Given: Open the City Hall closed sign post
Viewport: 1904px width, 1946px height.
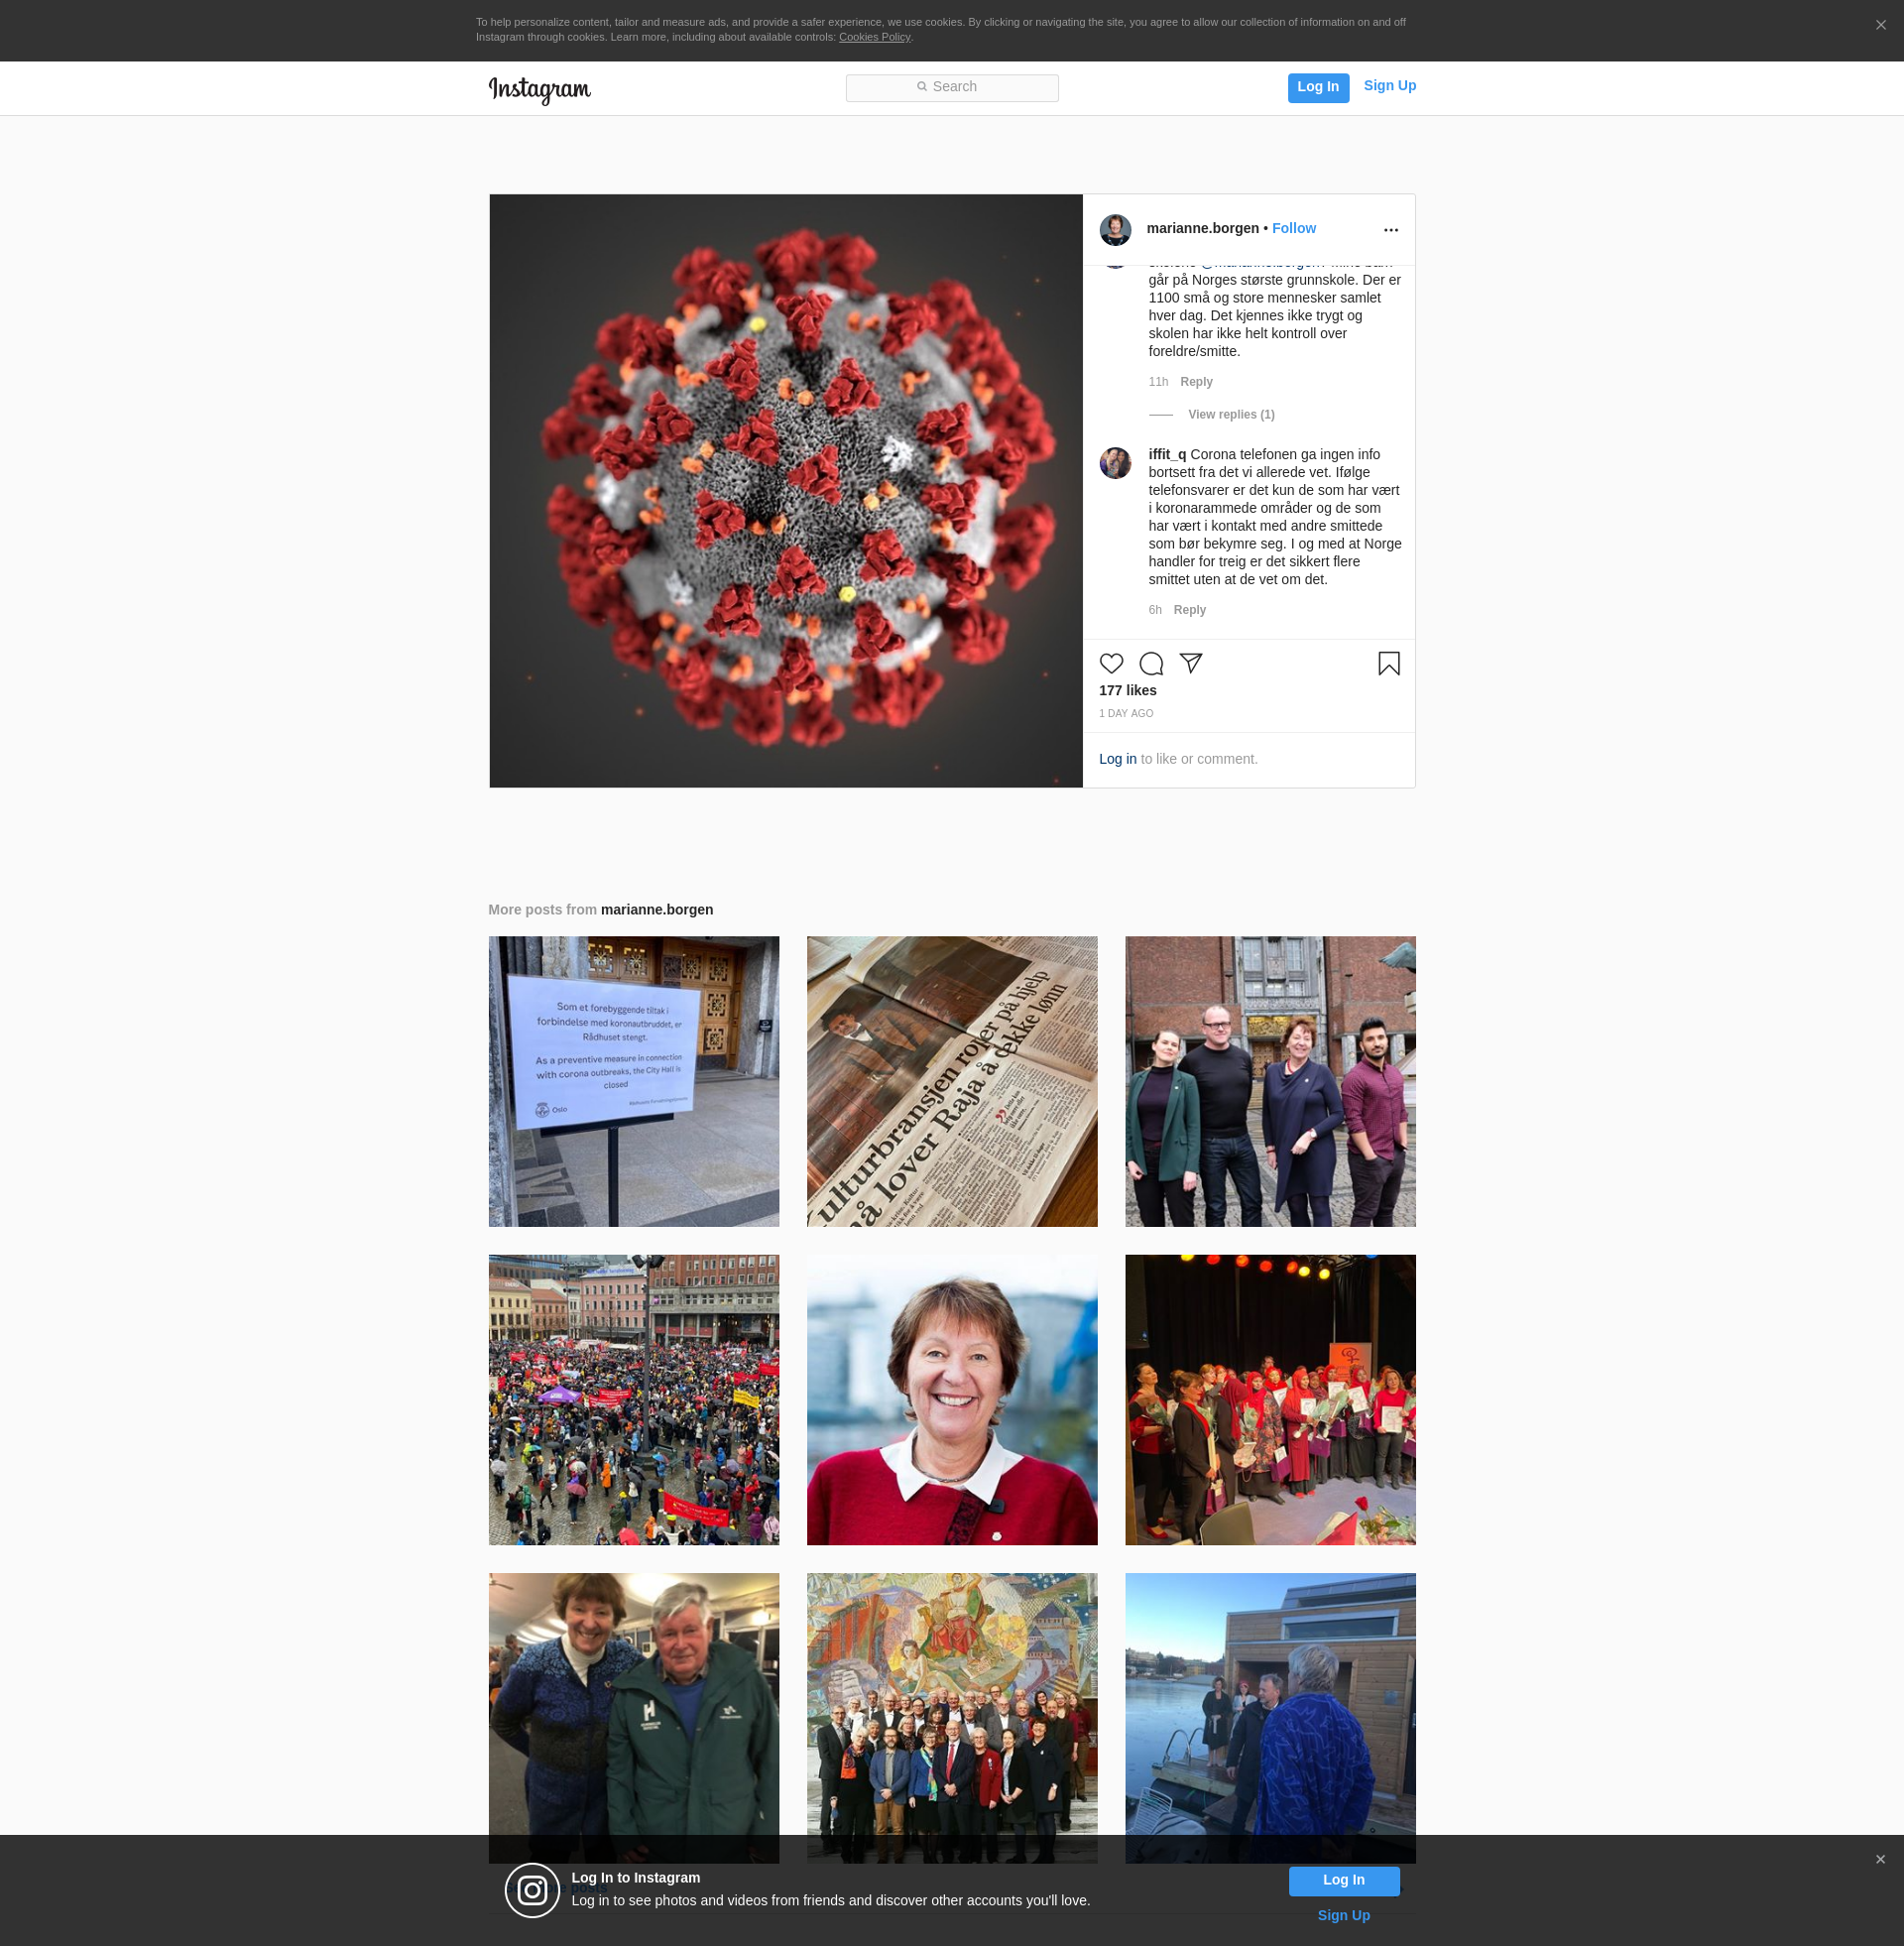Looking at the screenshot, I should click(x=633, y=1081).
